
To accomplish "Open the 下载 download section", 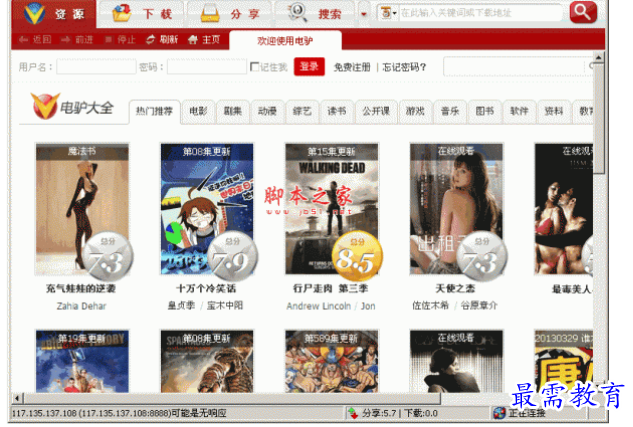I will pyautogui.click(x=142, y=14).
